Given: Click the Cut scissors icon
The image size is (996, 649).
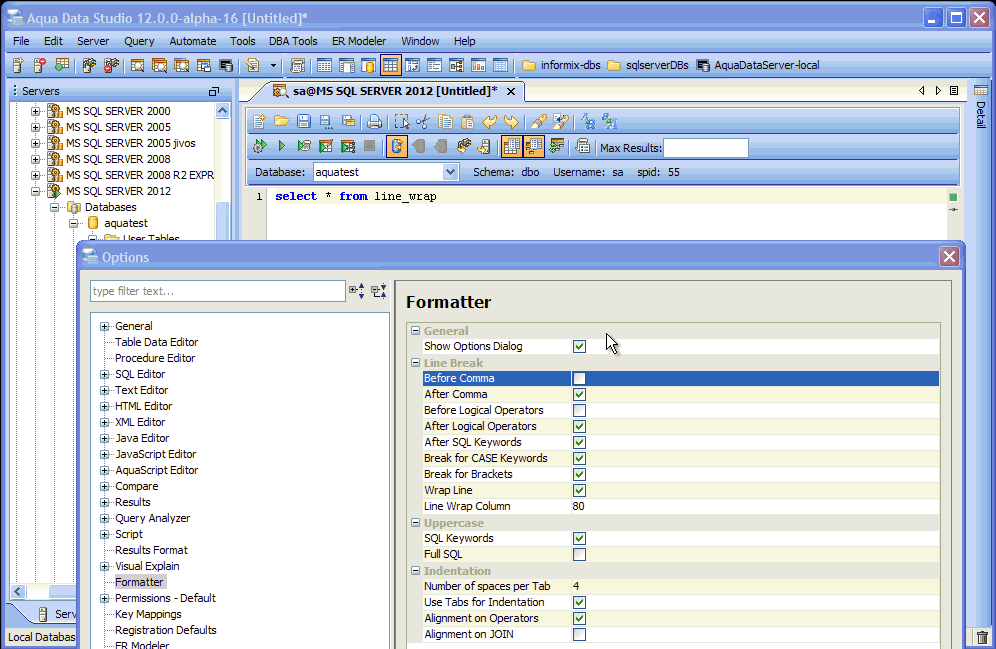Looking at the screenshot, I should point(423,121).
